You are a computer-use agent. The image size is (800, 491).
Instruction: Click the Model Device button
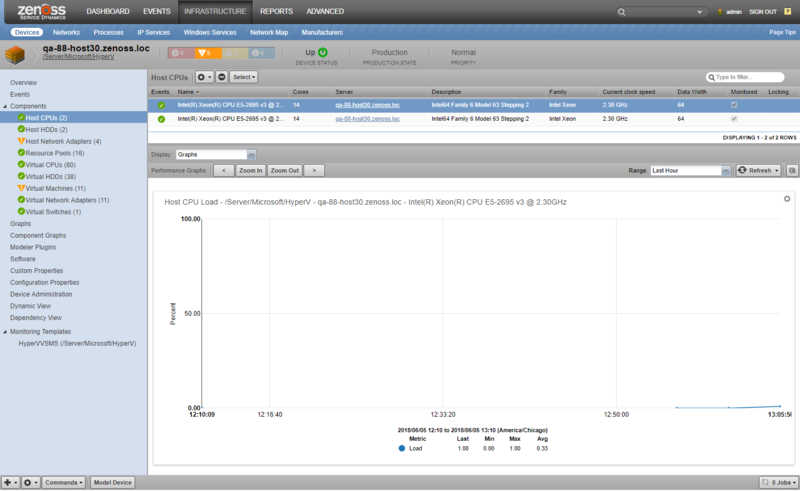pos(113,482)
